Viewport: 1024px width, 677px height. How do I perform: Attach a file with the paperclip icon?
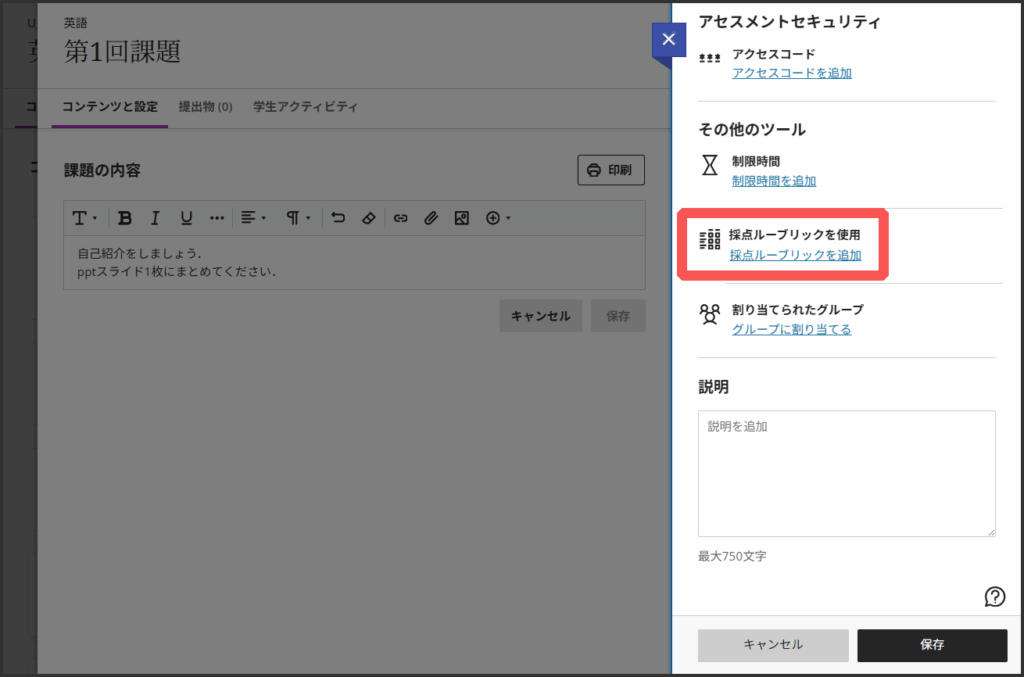tap(431, 218)
